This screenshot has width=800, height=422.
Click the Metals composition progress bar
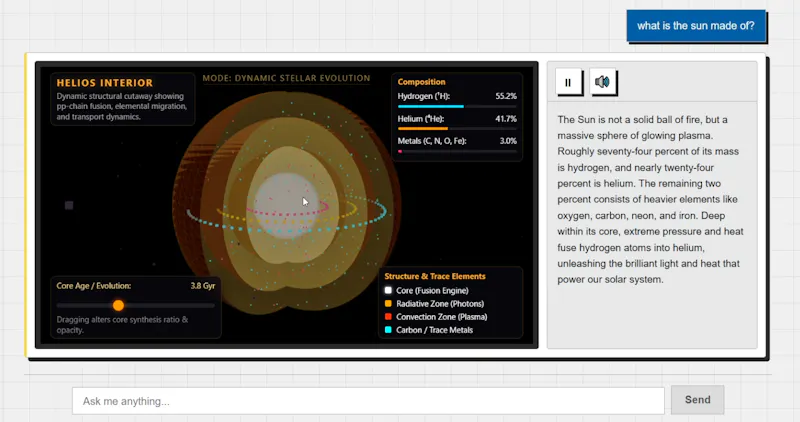click(x=457, y=152)
